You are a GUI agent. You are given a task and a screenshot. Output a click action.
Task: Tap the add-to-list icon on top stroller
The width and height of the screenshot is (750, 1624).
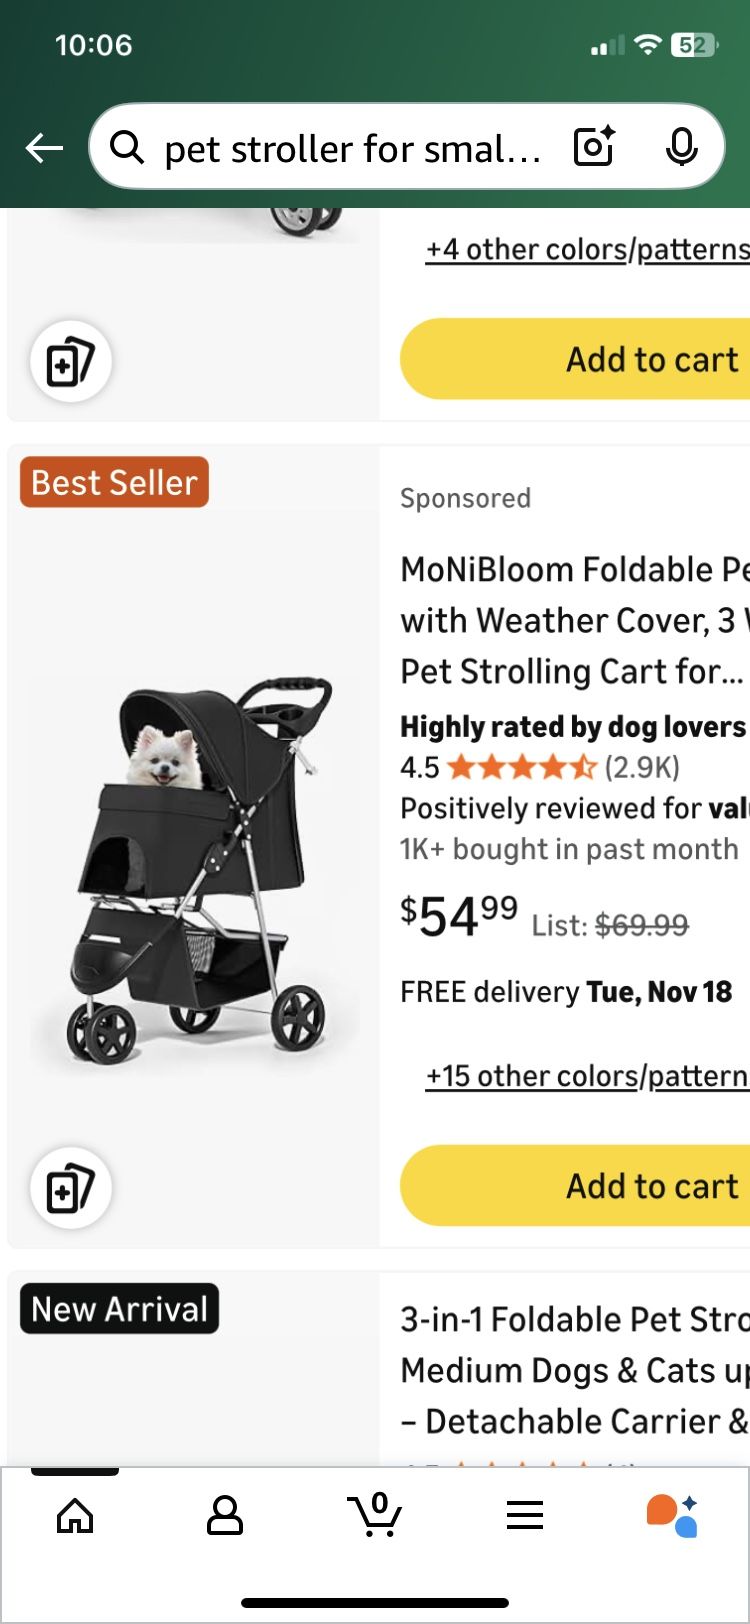tap(70, 362)
